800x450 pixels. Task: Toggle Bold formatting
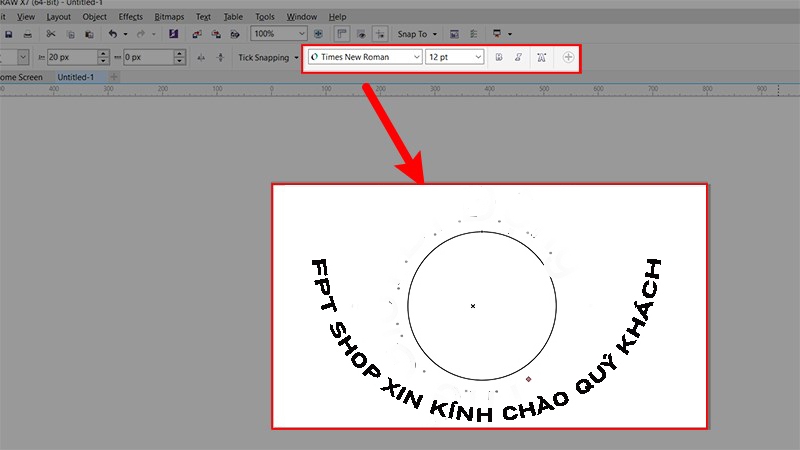tap(499, 57)
